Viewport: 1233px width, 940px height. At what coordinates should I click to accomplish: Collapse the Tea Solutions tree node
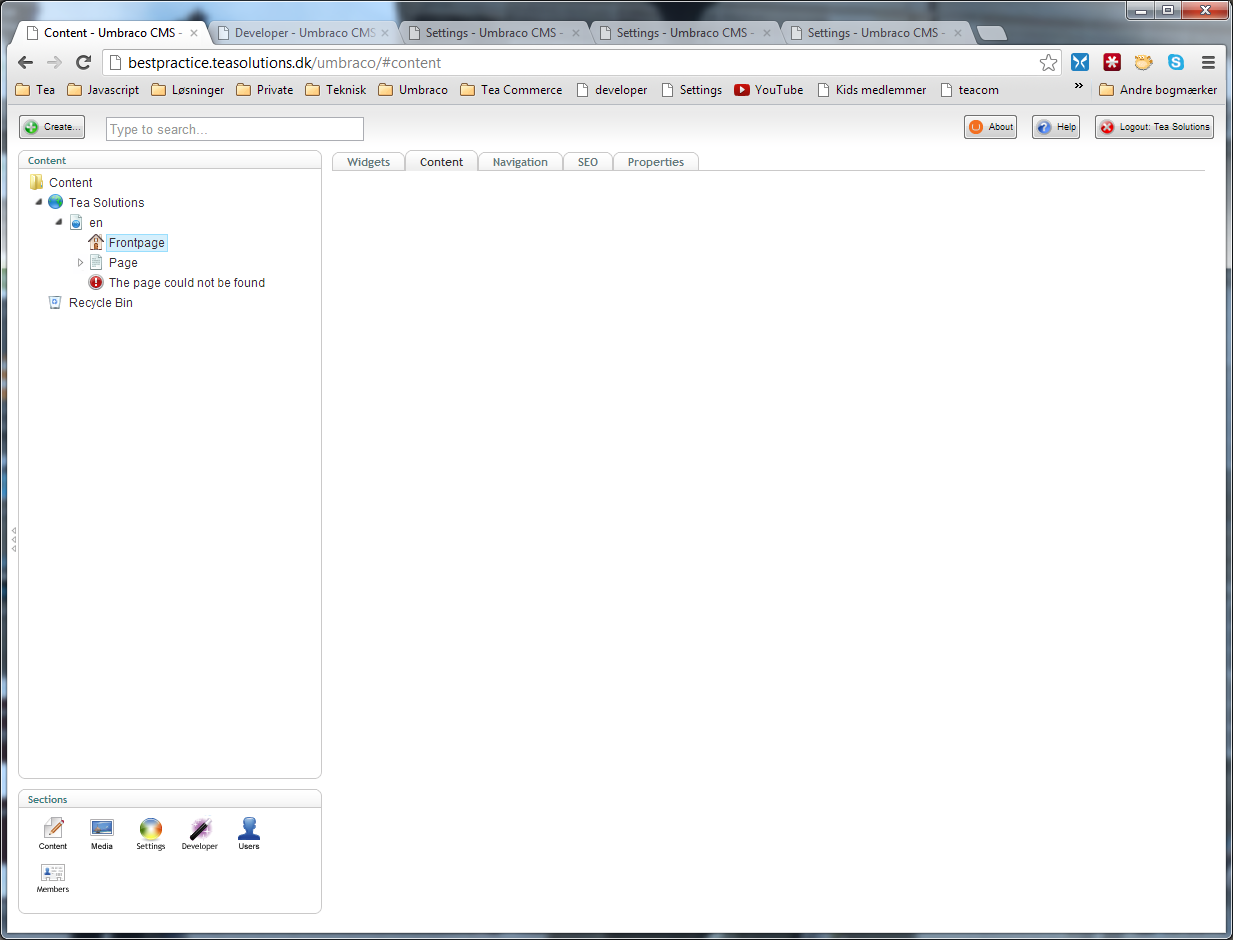39,202
